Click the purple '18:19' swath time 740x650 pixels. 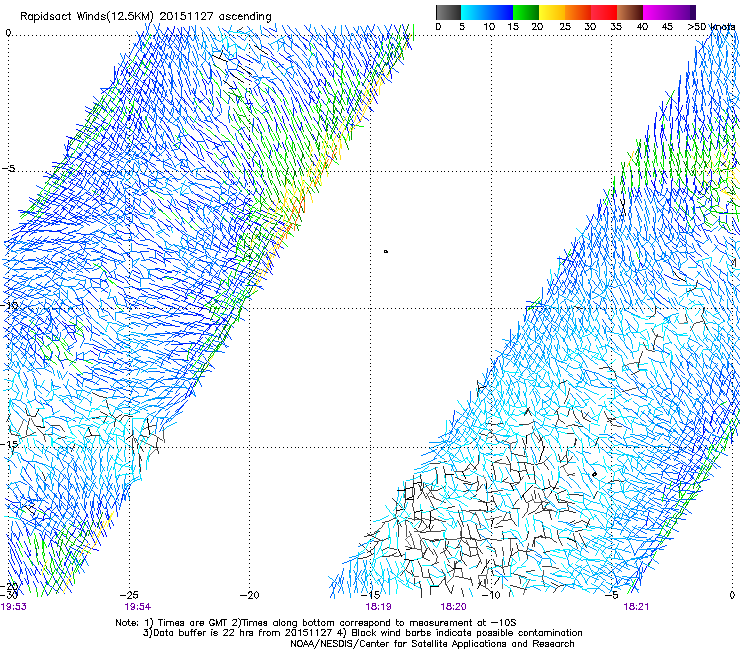pos(378,607)
